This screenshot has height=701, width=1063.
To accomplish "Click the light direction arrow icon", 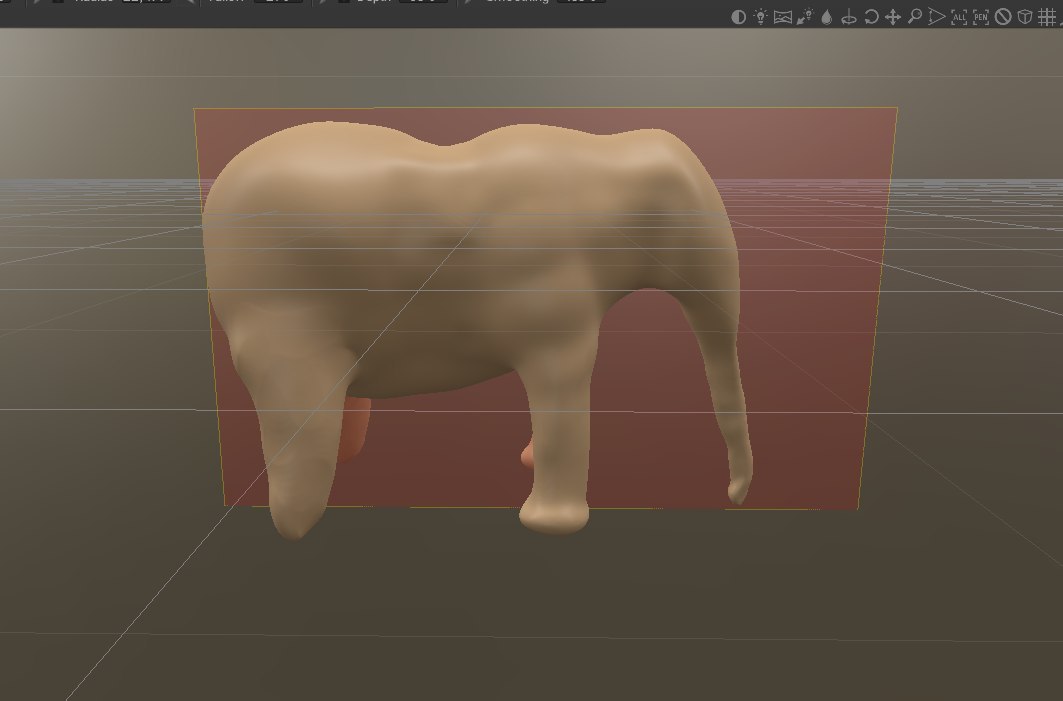I will click(x=805, y=17).
